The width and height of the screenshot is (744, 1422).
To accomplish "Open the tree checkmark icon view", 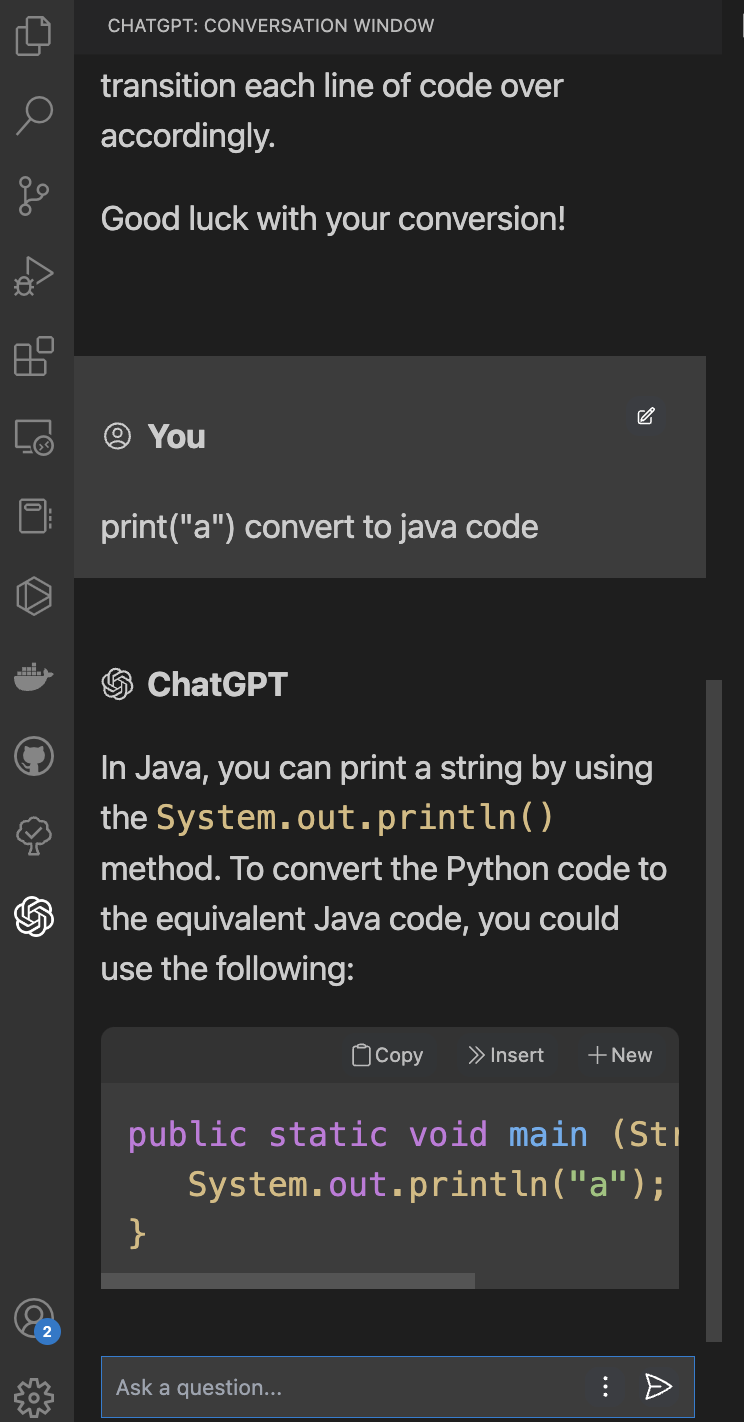I will [34, 837].
